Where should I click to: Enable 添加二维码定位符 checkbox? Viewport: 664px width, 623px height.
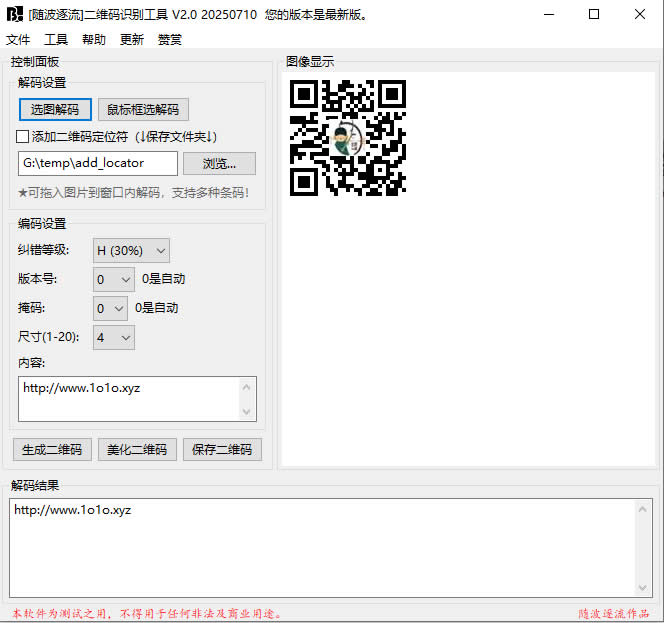click(x=22, y=137)
